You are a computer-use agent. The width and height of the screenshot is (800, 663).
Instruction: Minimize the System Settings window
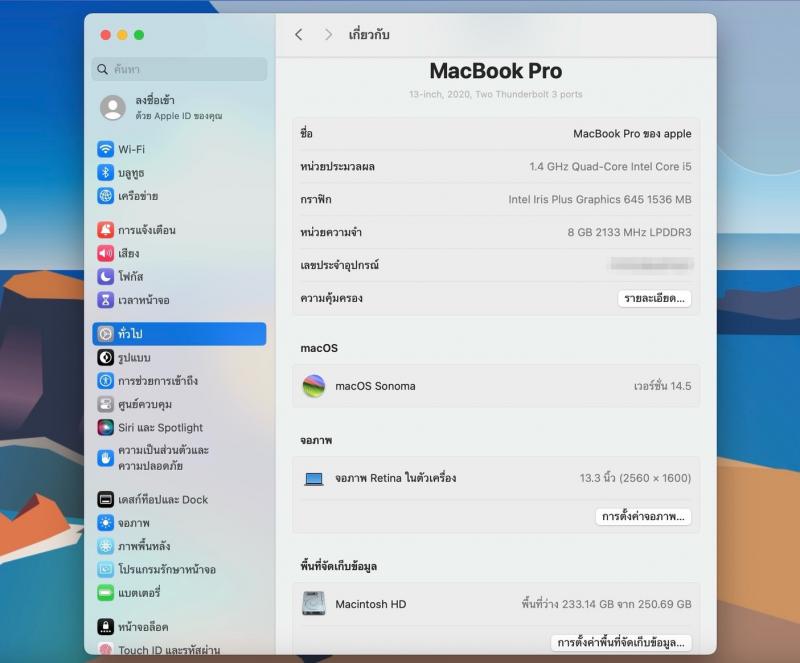122,35
